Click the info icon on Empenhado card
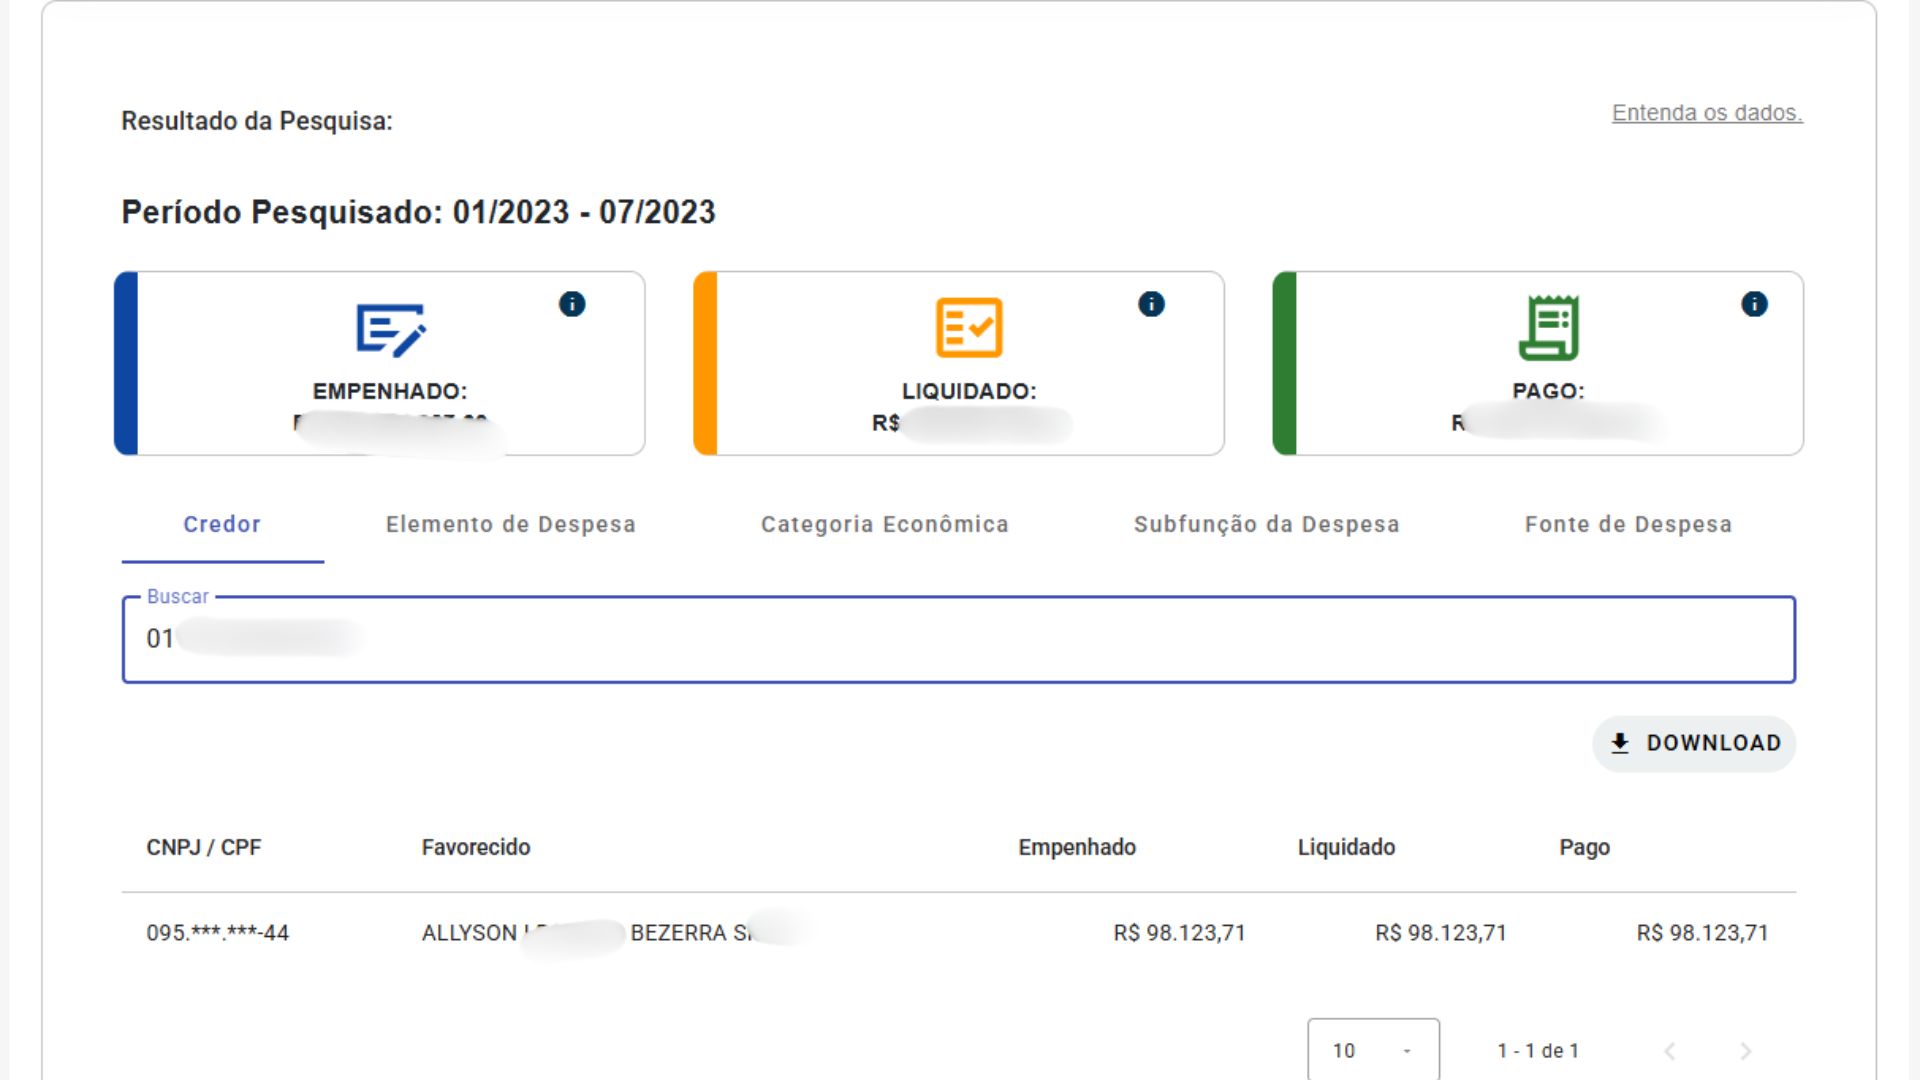Screen dimensions: 1920x1080 (x=572, y=304)
